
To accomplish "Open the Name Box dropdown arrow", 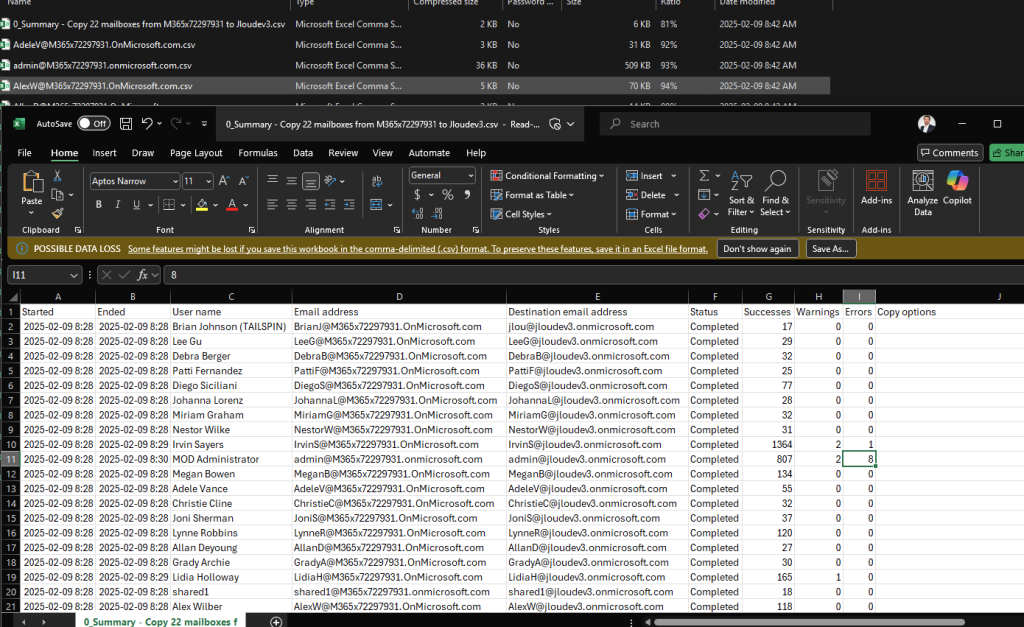I will (73, 275).
